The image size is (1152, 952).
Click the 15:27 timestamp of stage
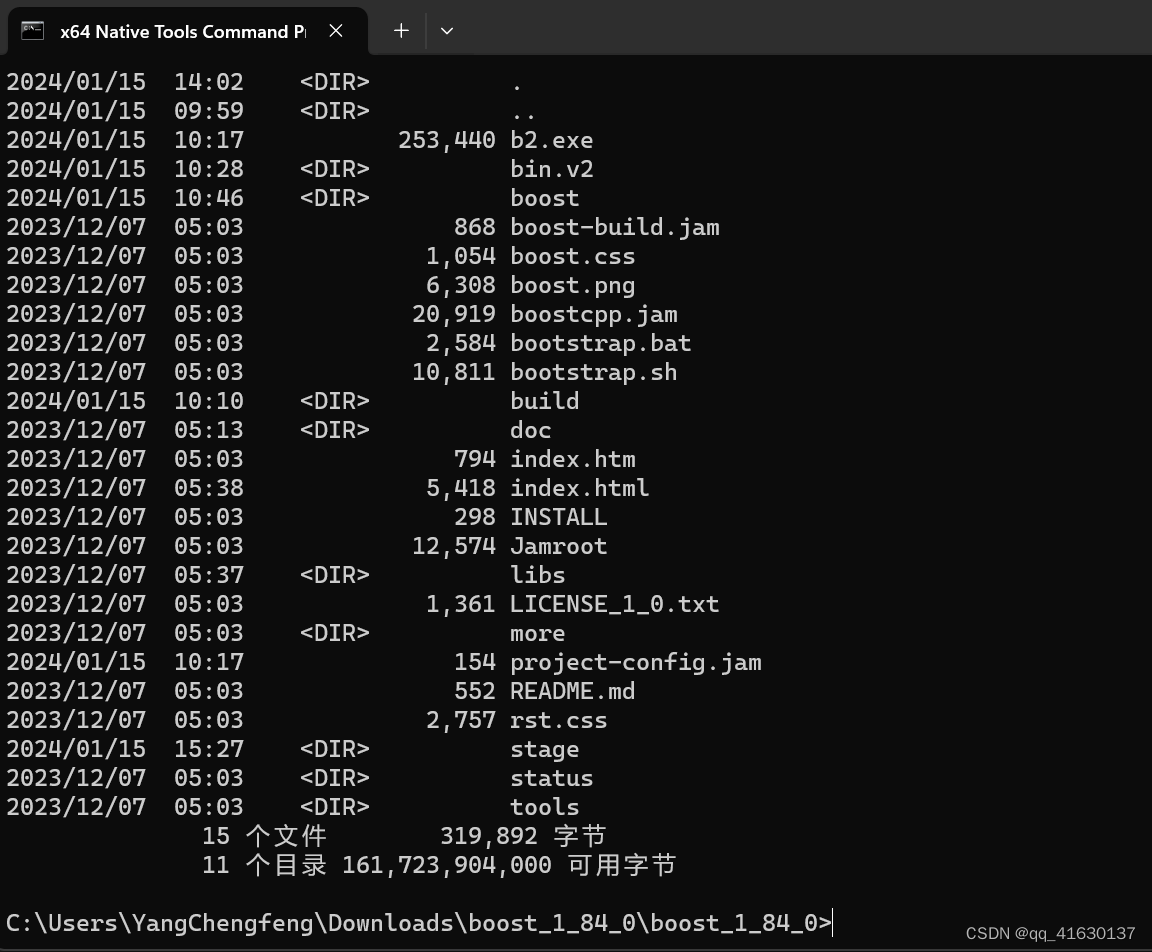click(x=209, y=749)
